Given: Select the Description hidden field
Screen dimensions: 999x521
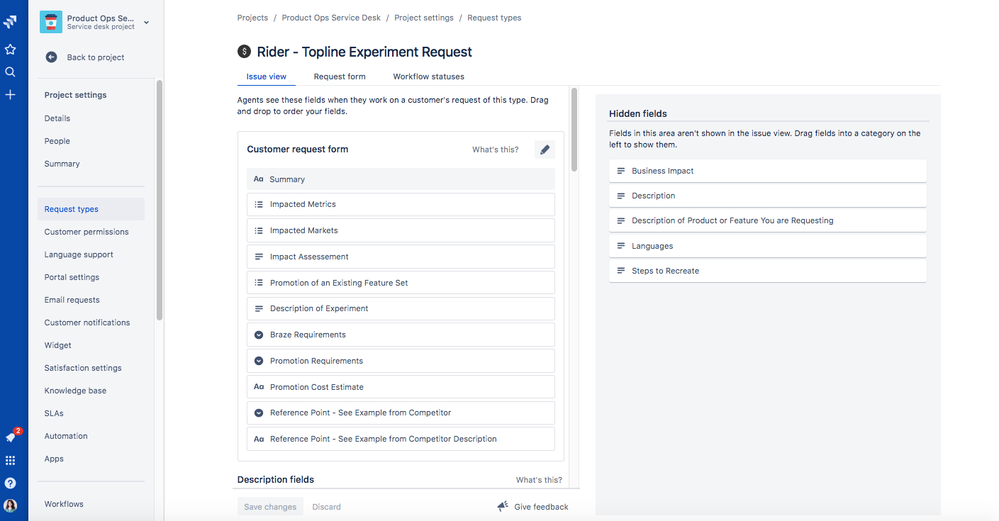Looking at the screenshot, I should click(768, 196).
